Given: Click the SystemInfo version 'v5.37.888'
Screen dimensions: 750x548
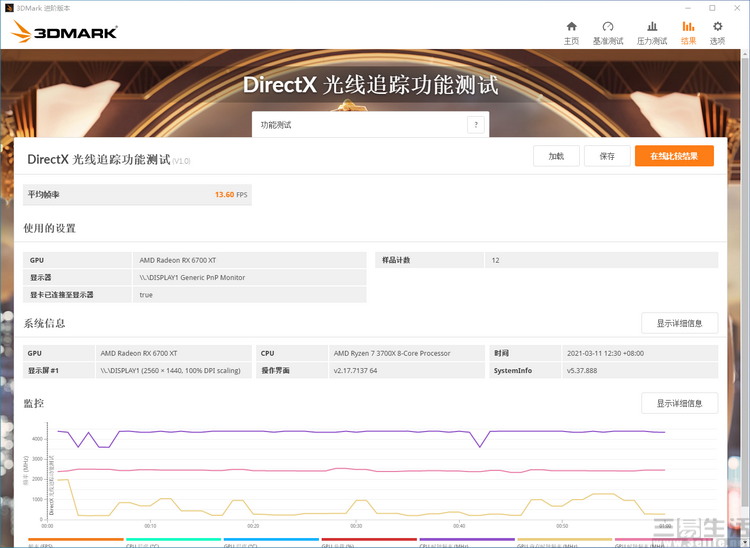Looking at the screenshot, I should pyautogui.click(x=582, y=371).
